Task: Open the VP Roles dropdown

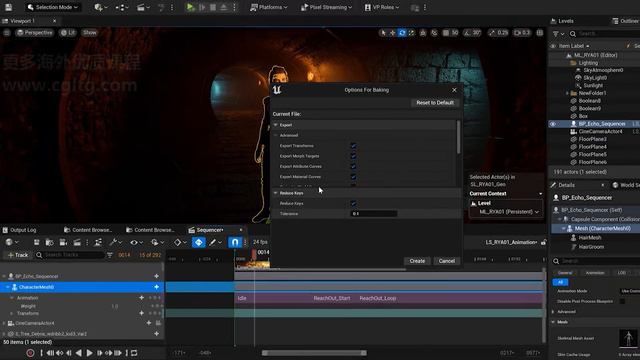Action: [x=382, y=7]
